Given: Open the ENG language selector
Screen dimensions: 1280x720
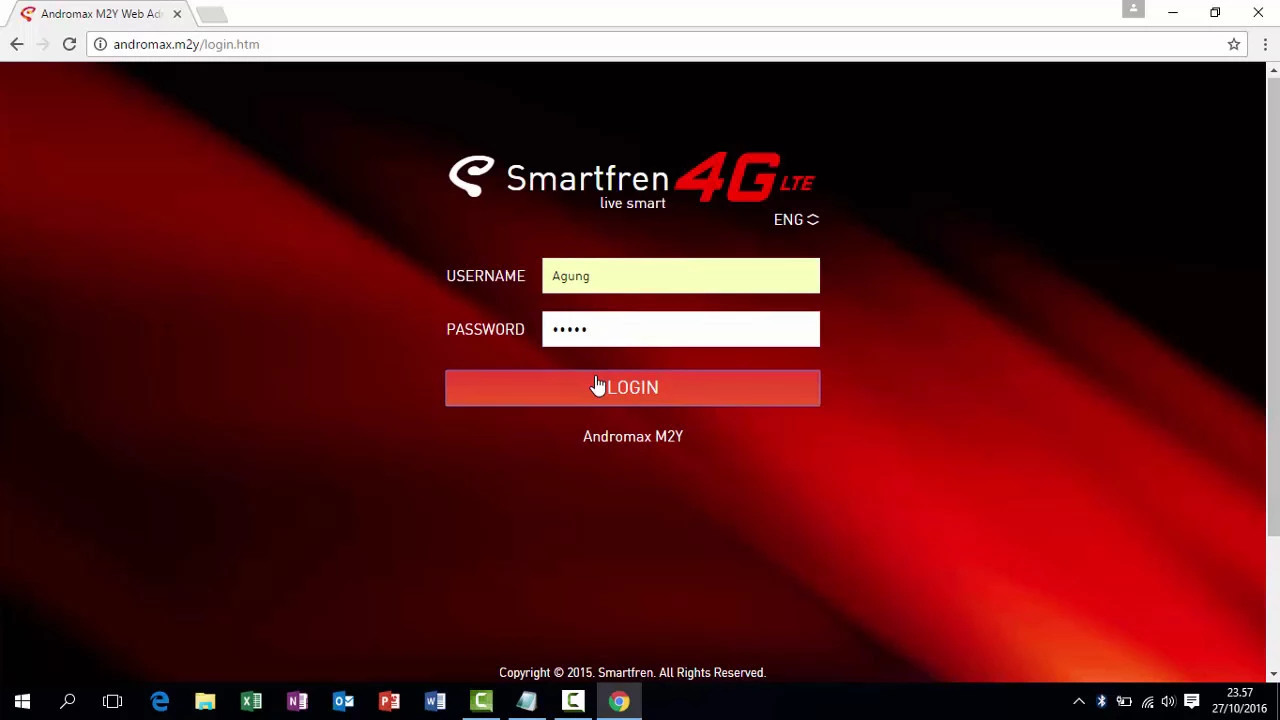Looking at the screenshot, I should (796, 220).
